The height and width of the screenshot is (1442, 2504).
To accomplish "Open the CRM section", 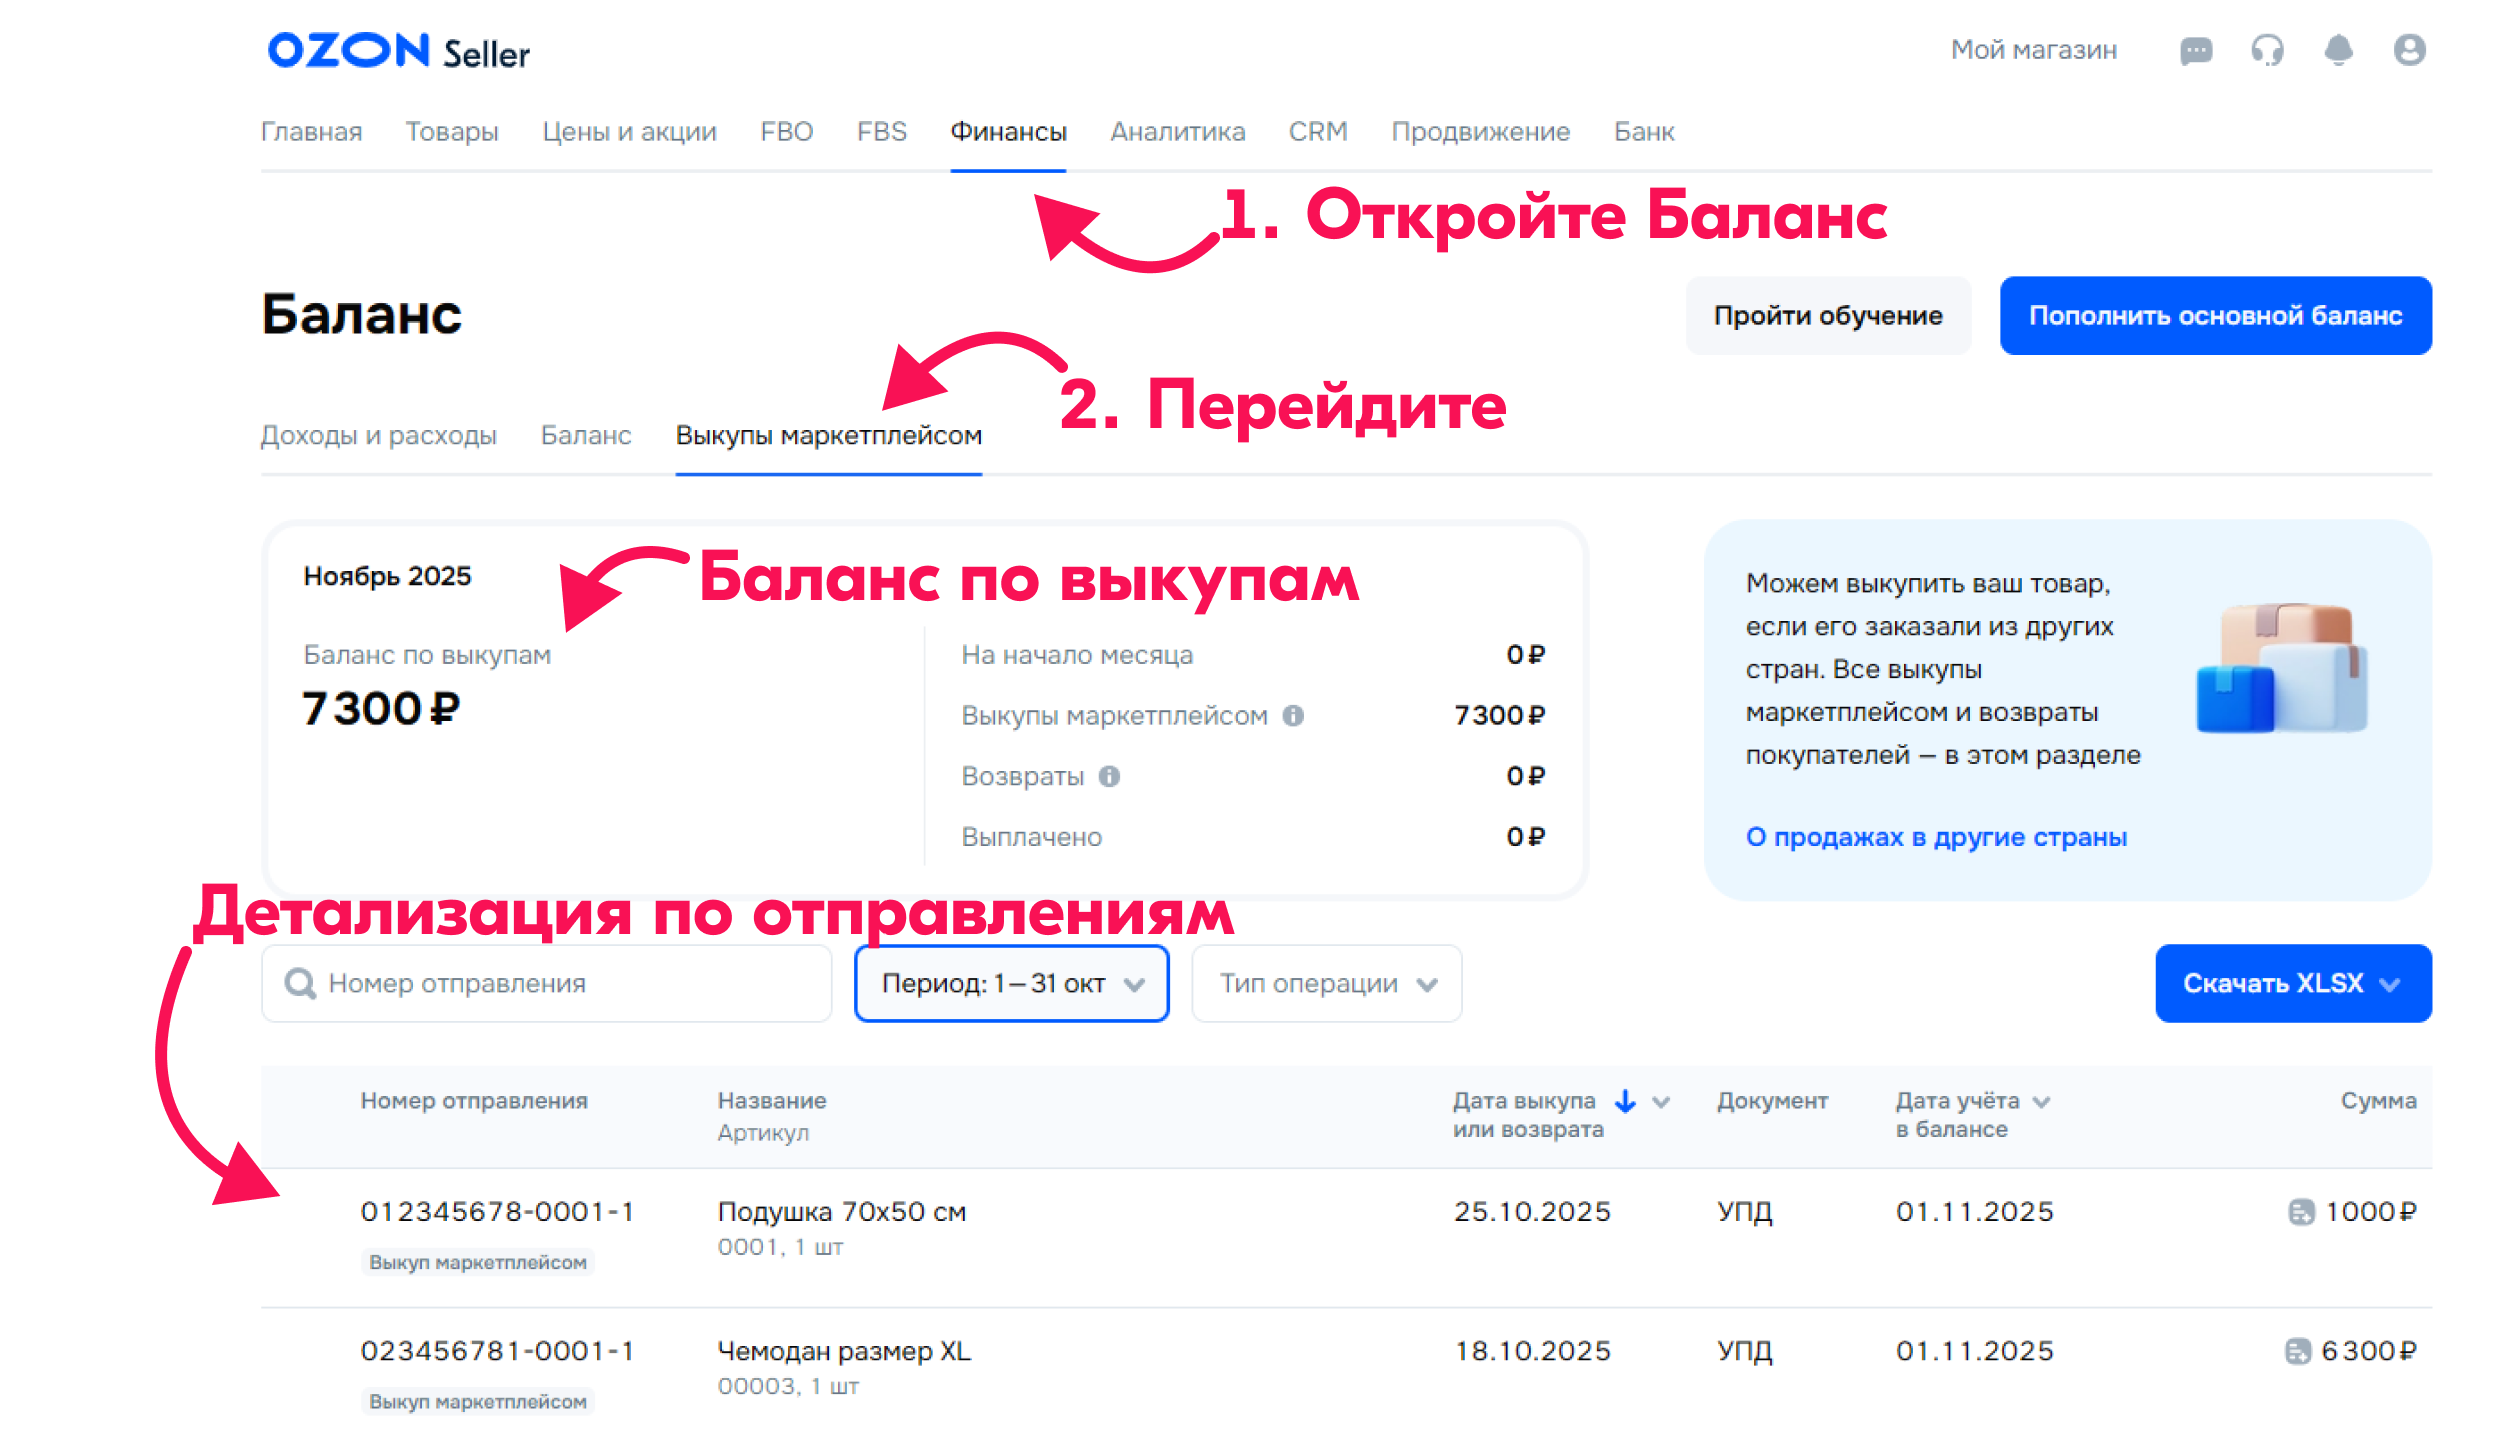I will (1317, 132).
